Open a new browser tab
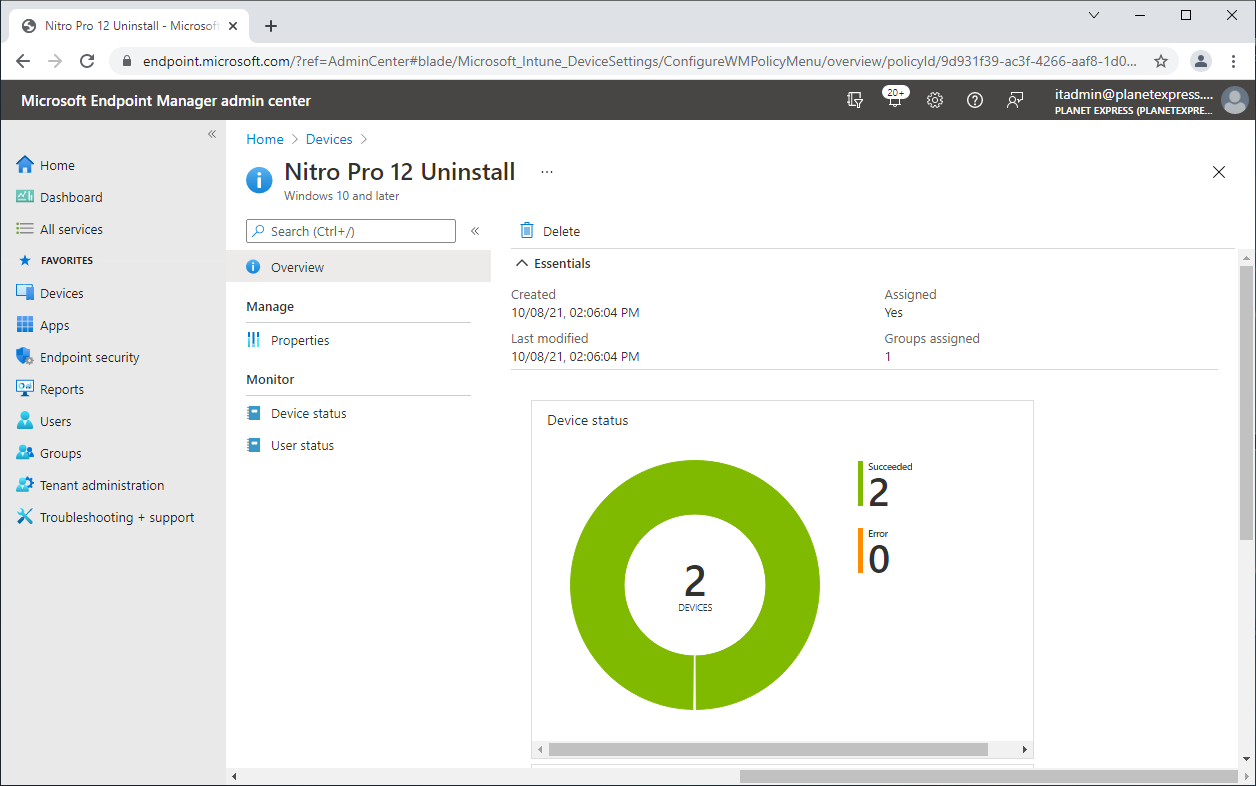This screenshot has width=1256, height=786. (x=271, y=26)
